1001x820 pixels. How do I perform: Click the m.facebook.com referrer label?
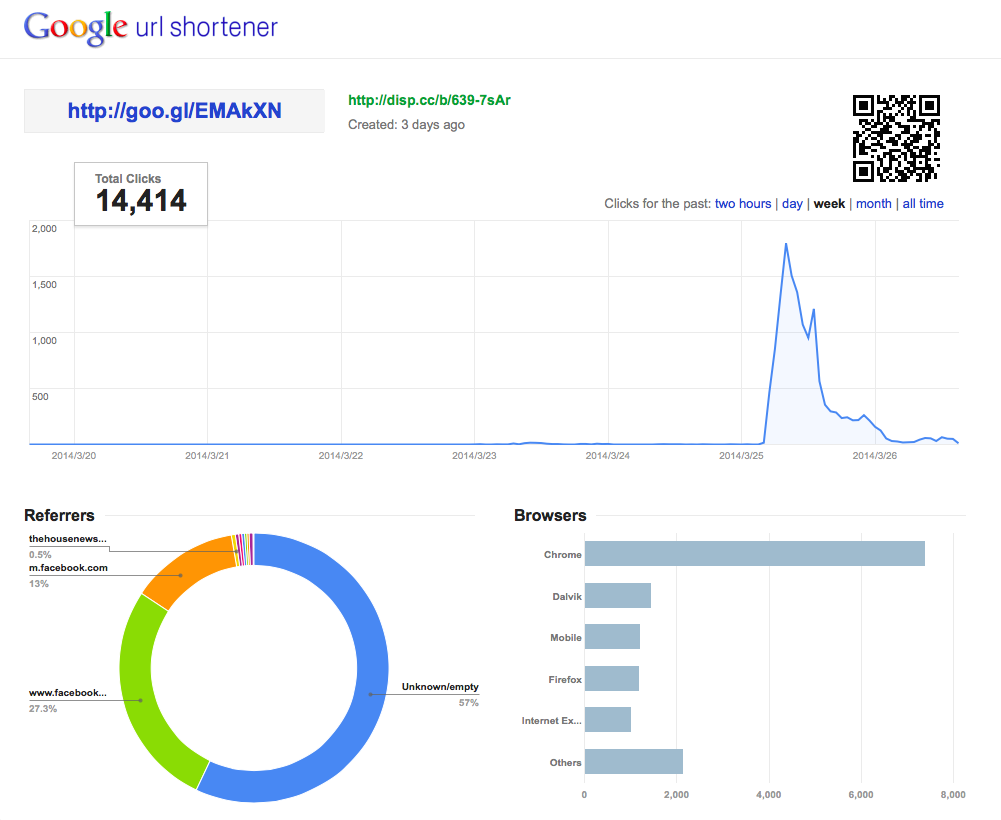(68, 568)
